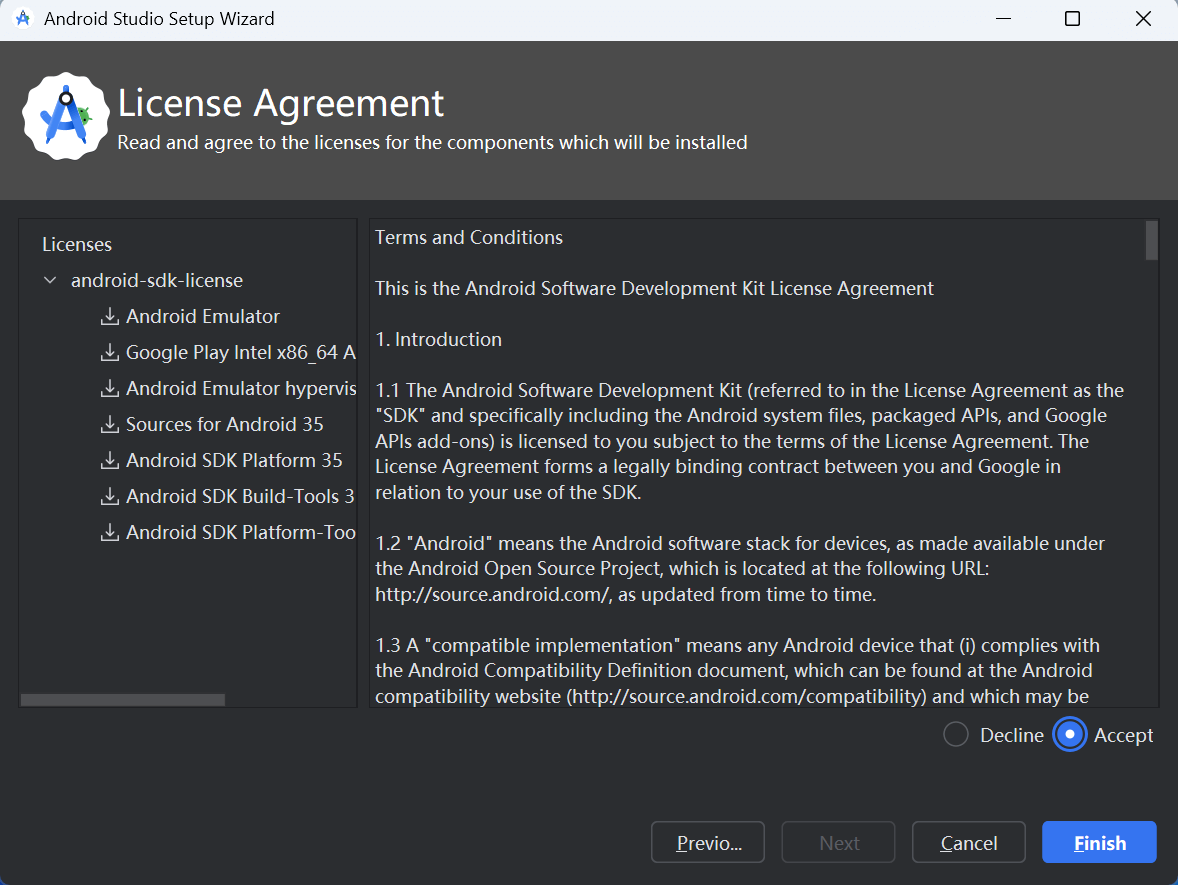Viewport: 1178px width, 885px height.
Task: Collapse the android-sdk-license tree node
Action: (x=50, y=280)
